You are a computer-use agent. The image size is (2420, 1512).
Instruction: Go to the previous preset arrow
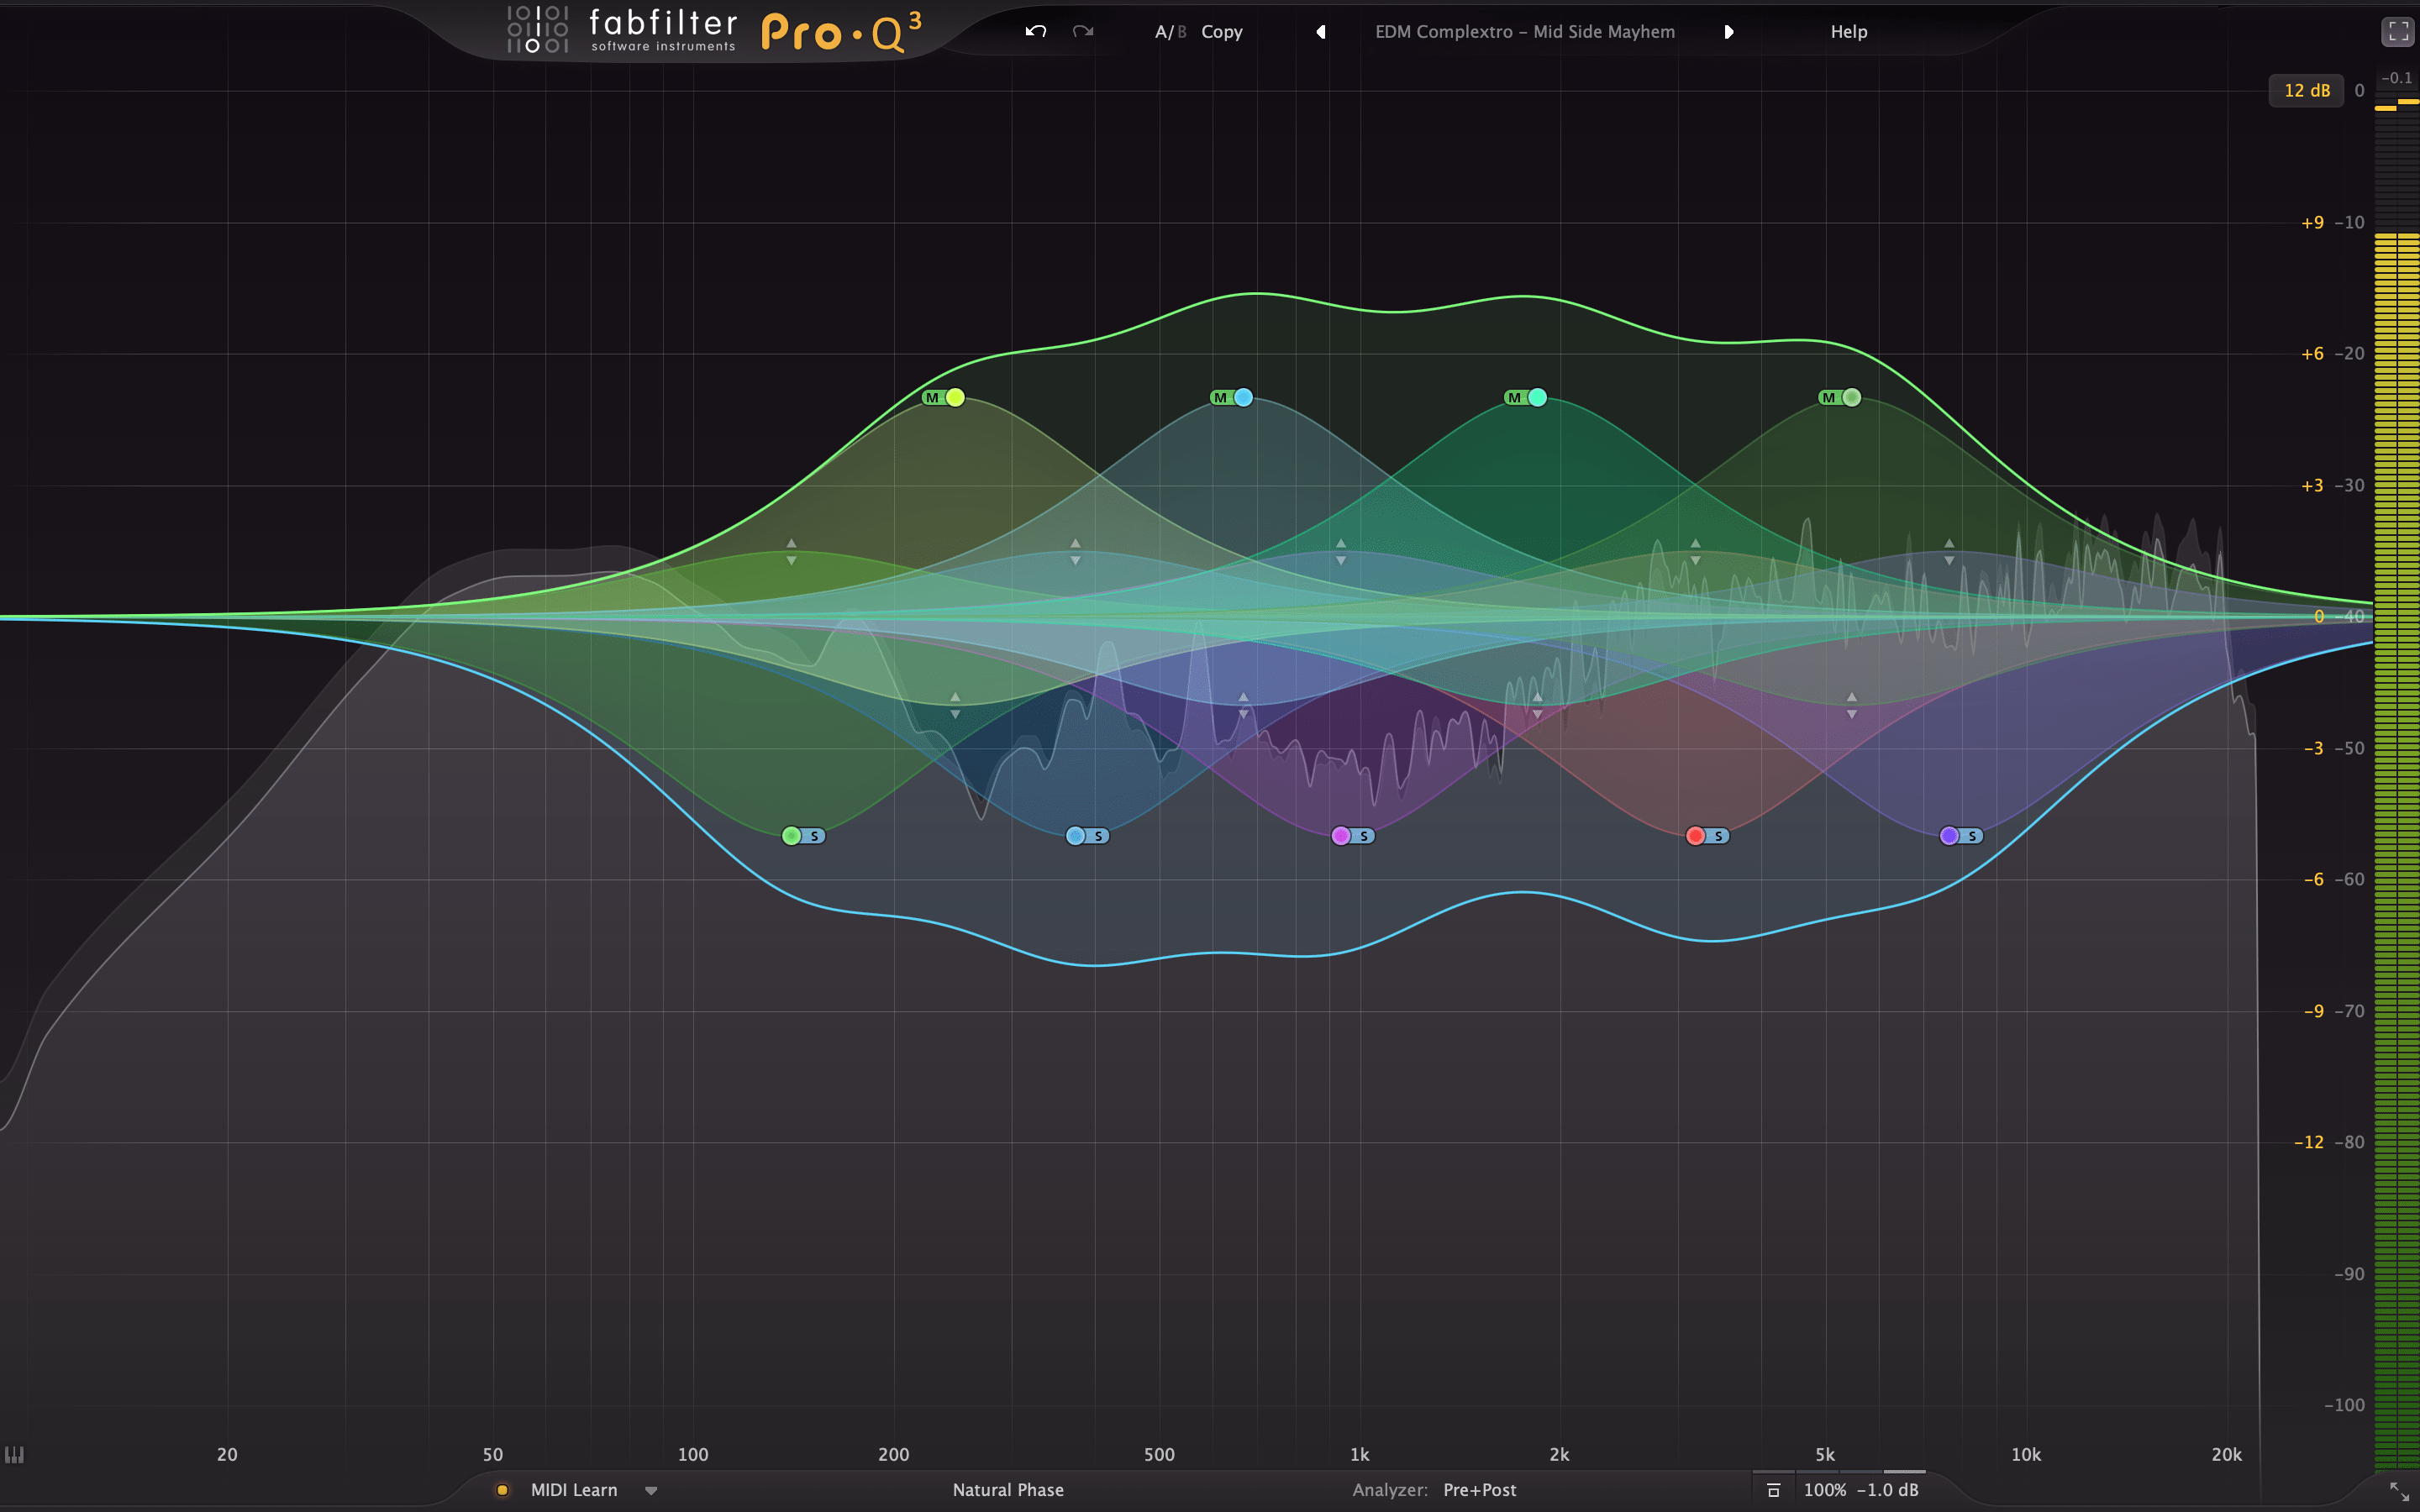pos(1321,32)
